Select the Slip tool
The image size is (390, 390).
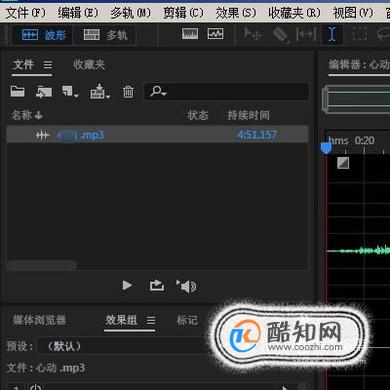pos(306,34)
